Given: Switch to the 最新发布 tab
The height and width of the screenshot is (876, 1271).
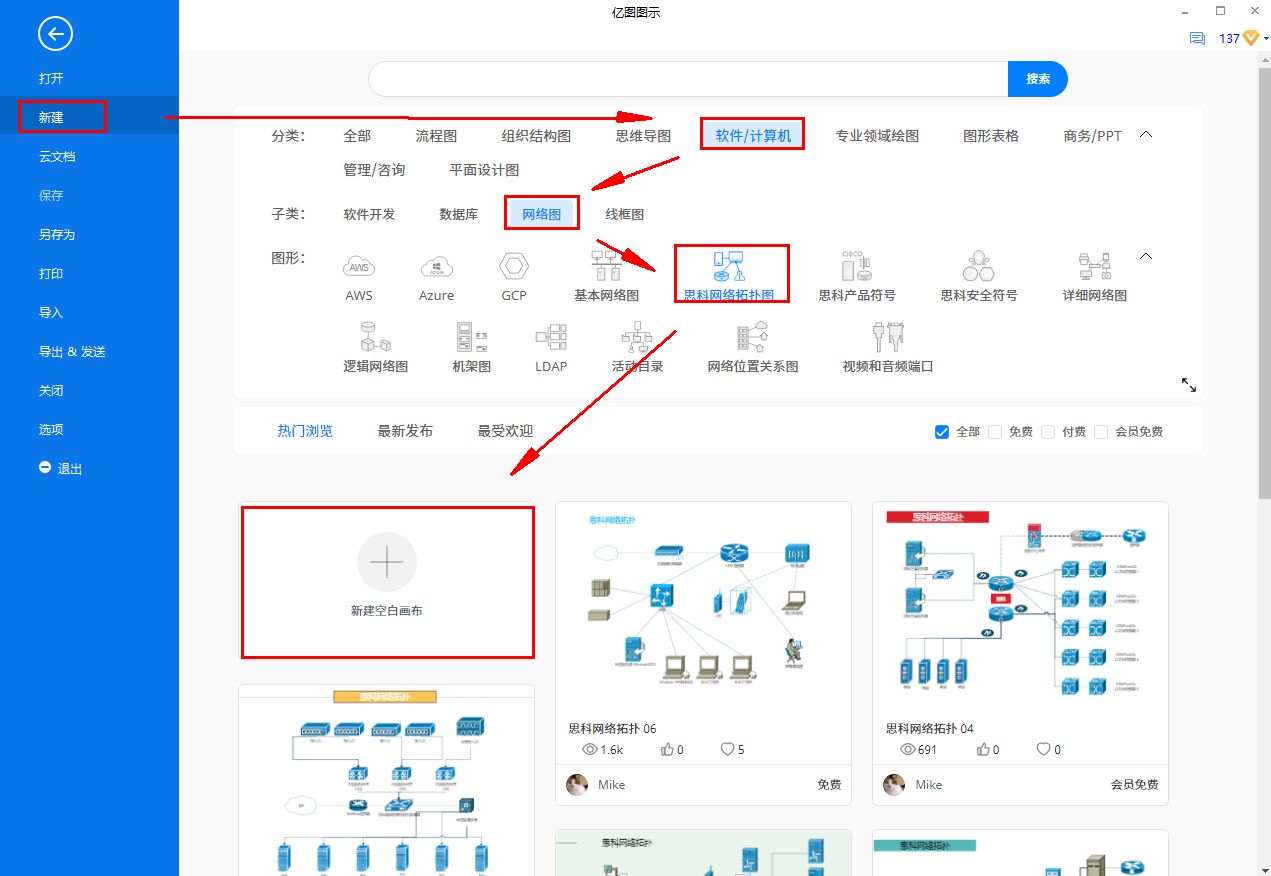Looking at the screenshot, I should click(405, 431).
